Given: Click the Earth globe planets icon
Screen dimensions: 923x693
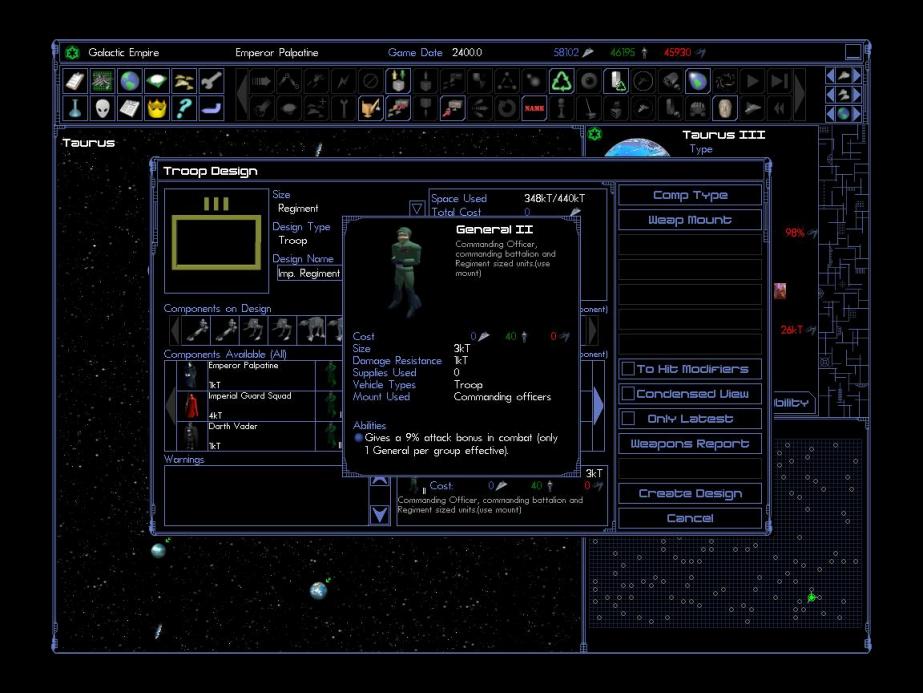Looking at the screenshot, I should click(x=130, y=82).
